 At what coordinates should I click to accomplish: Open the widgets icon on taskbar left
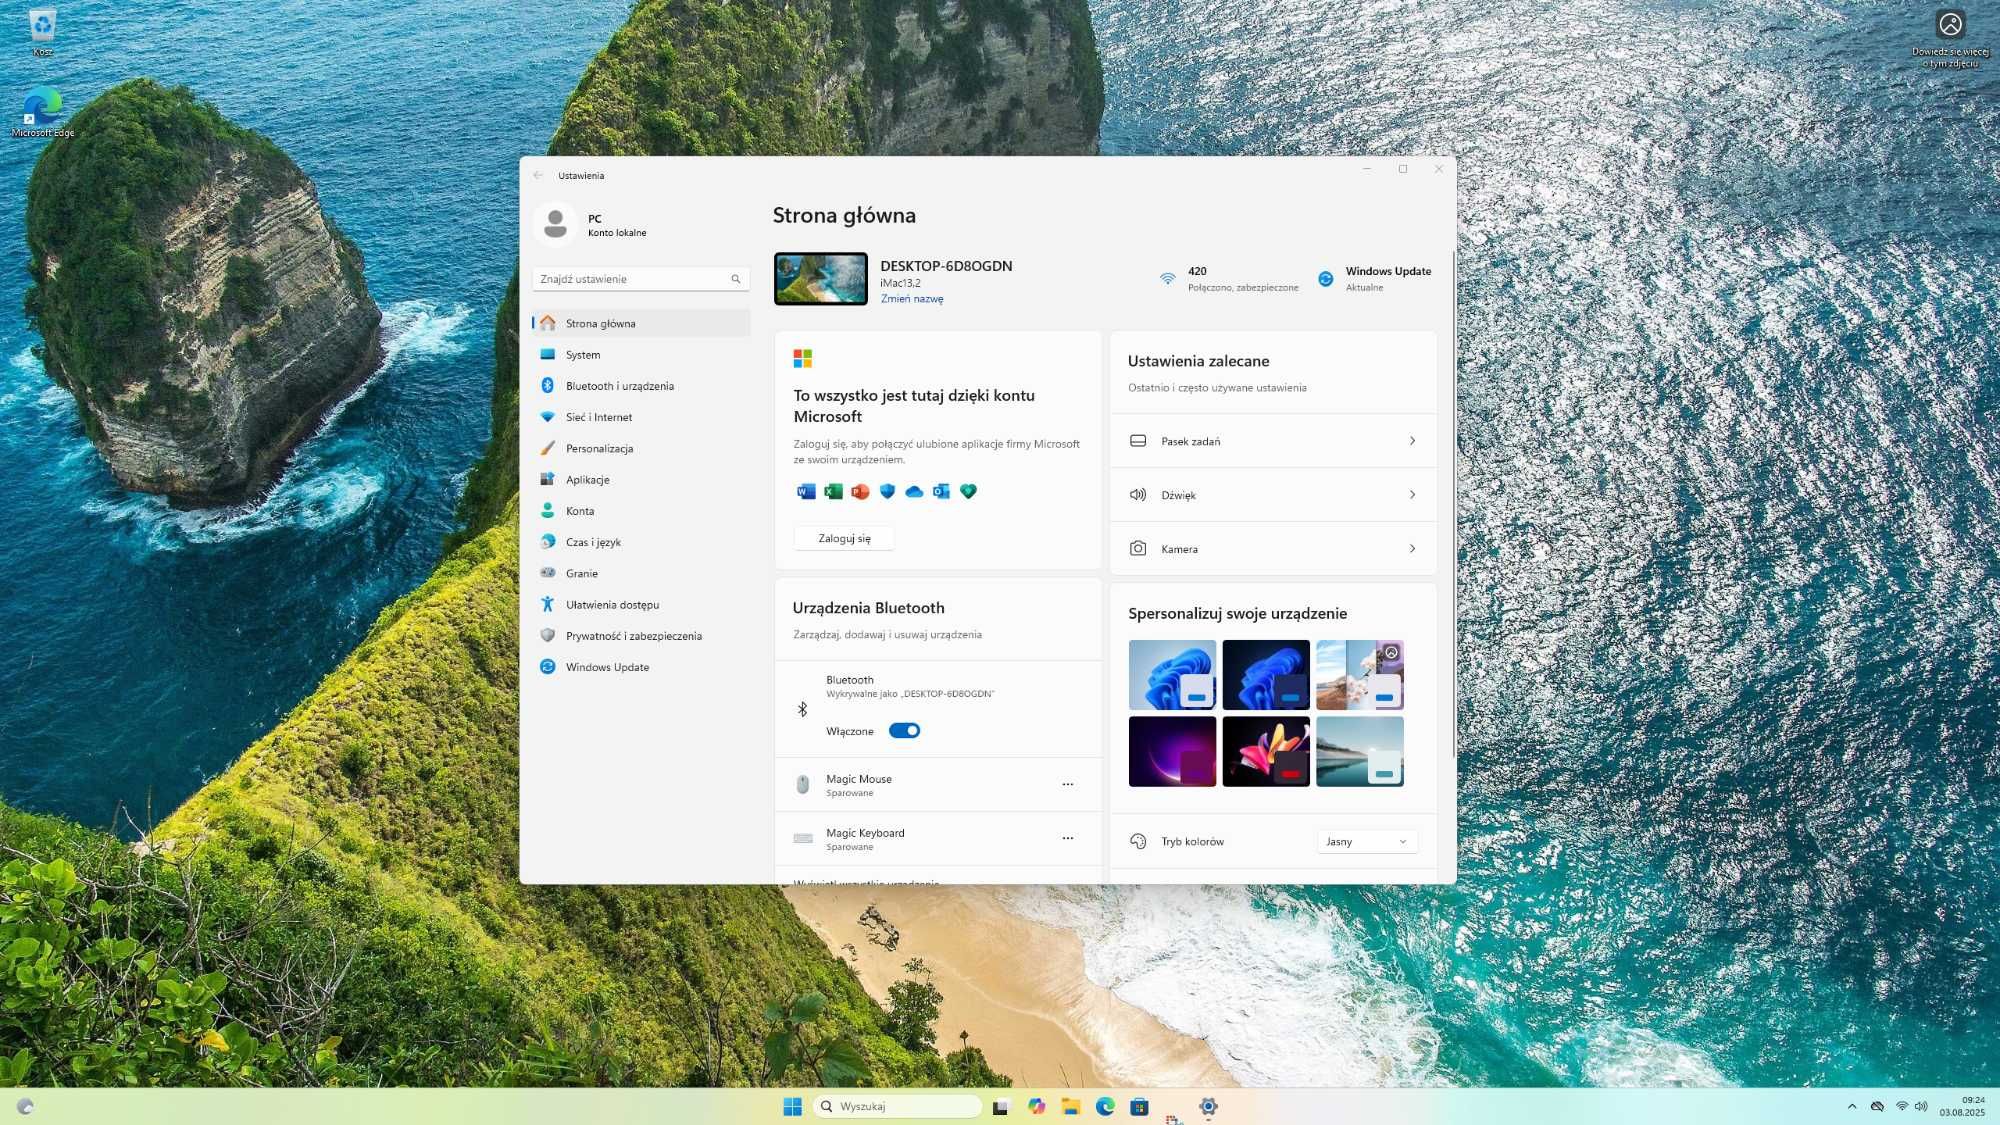coord(26,1106)
